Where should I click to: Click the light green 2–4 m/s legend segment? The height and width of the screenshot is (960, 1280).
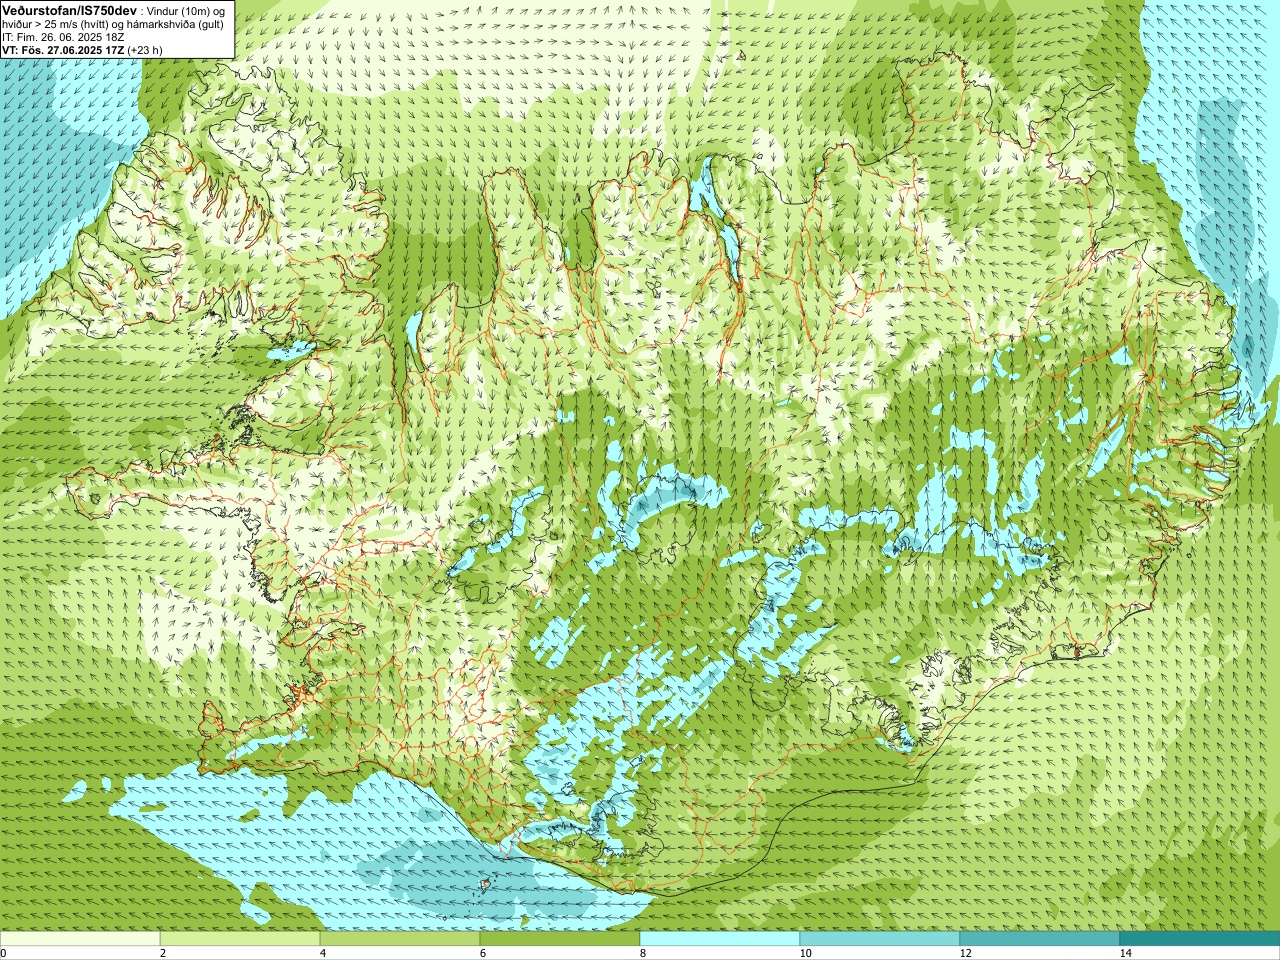point(240,939)
